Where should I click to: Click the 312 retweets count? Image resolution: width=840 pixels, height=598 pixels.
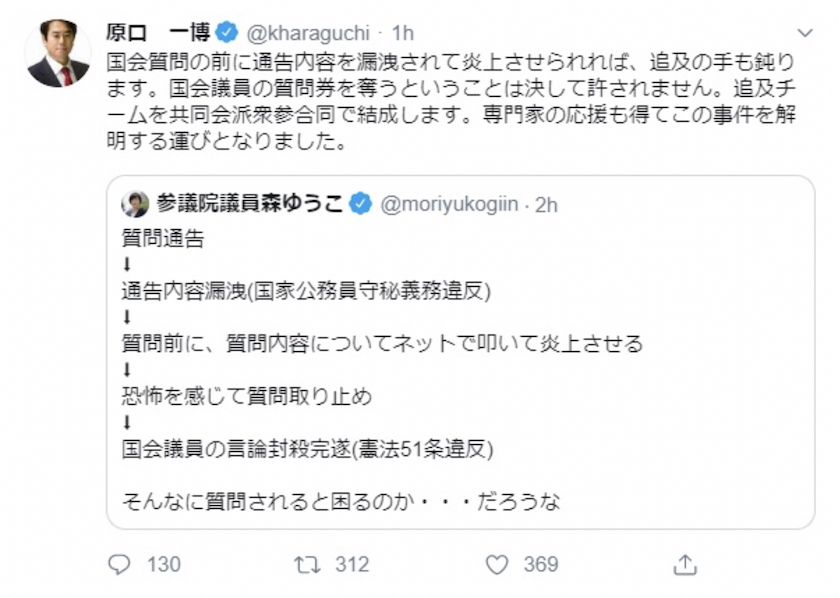[352, 565]
